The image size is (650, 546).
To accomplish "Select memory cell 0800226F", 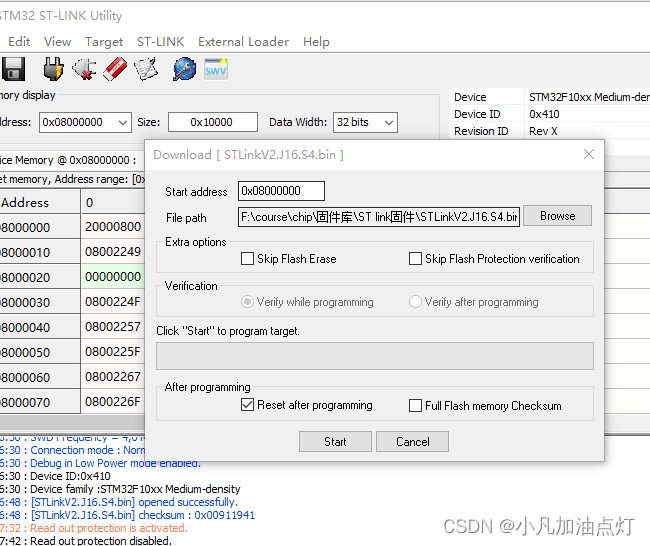I will pos(113,401).
